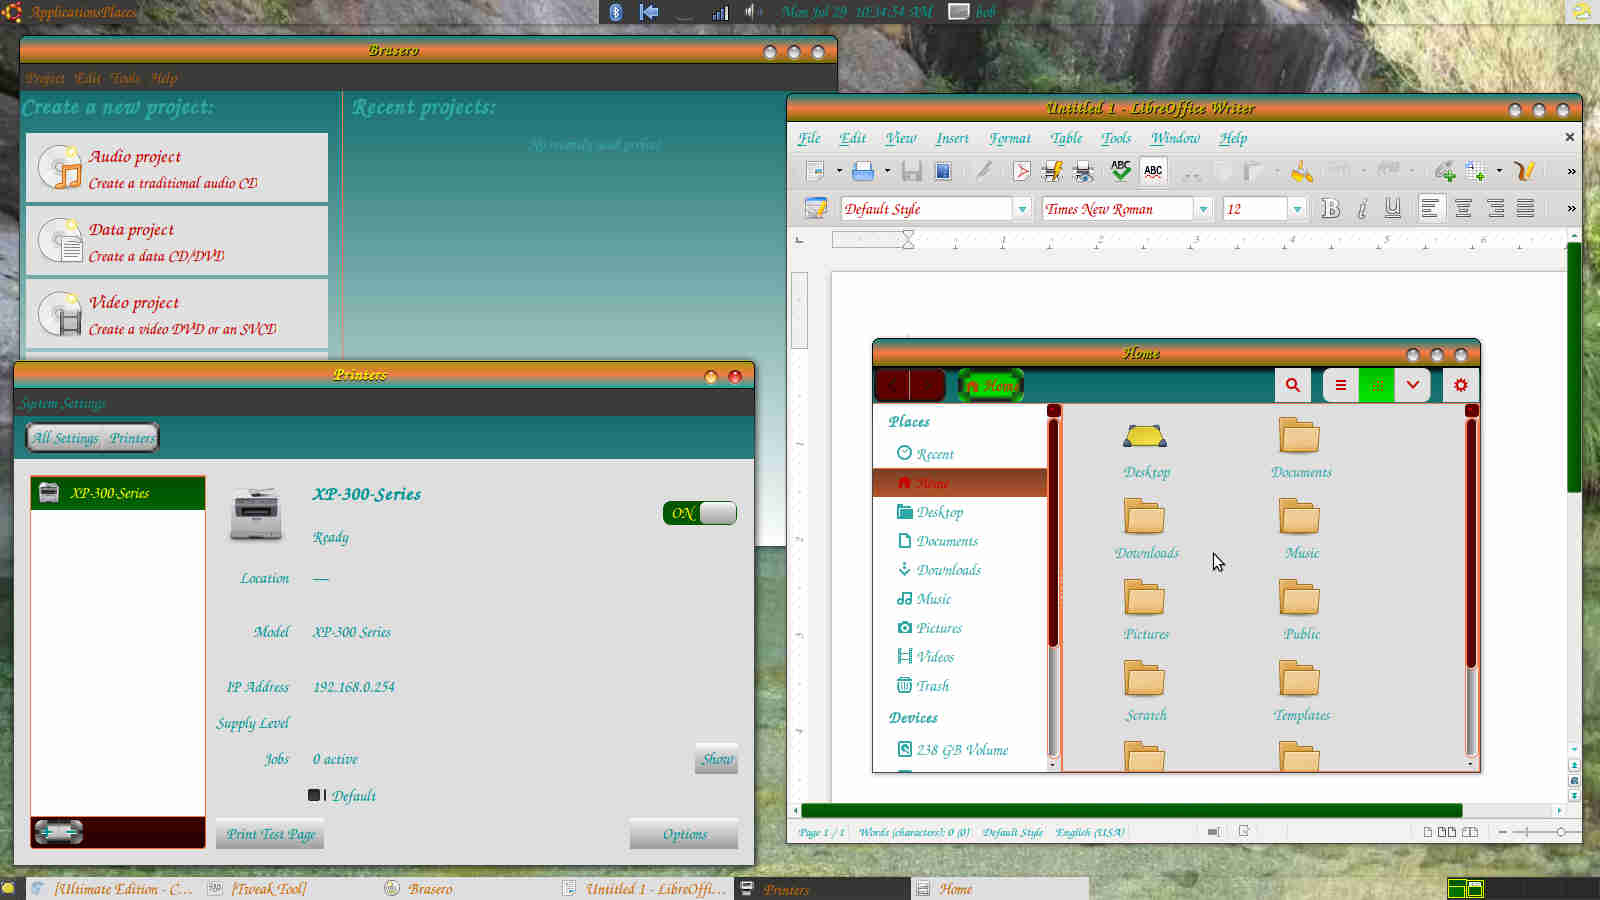
Task: Click All Settings breadcrumb in Printers
Action: tap(65, 438)
